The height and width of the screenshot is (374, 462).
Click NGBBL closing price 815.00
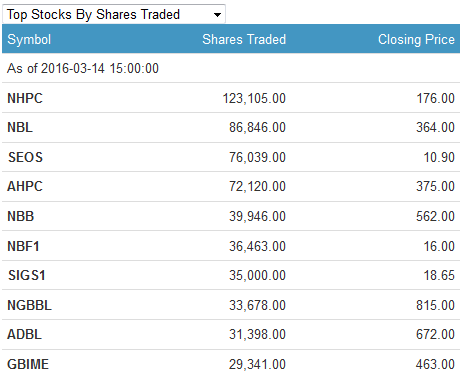[435, 305]
